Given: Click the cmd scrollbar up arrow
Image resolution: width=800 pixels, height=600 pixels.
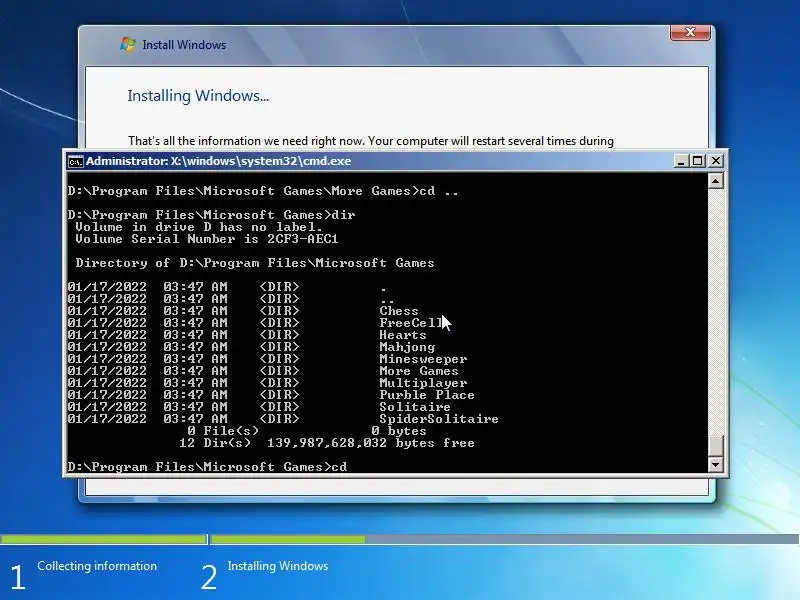Looking at the screenshot, I should pos(716,181).
